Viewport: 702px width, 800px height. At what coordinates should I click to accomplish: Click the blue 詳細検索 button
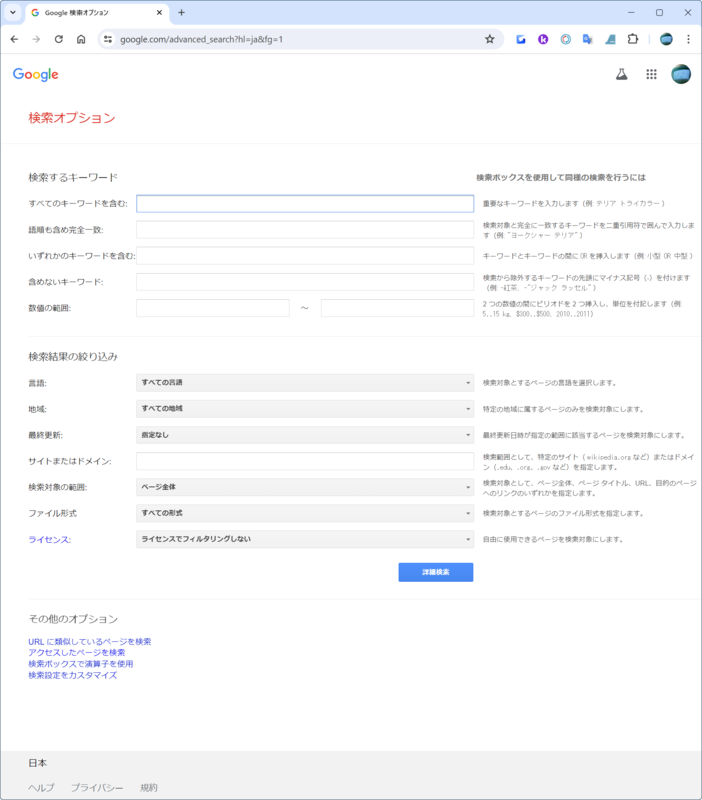point(436,572)
